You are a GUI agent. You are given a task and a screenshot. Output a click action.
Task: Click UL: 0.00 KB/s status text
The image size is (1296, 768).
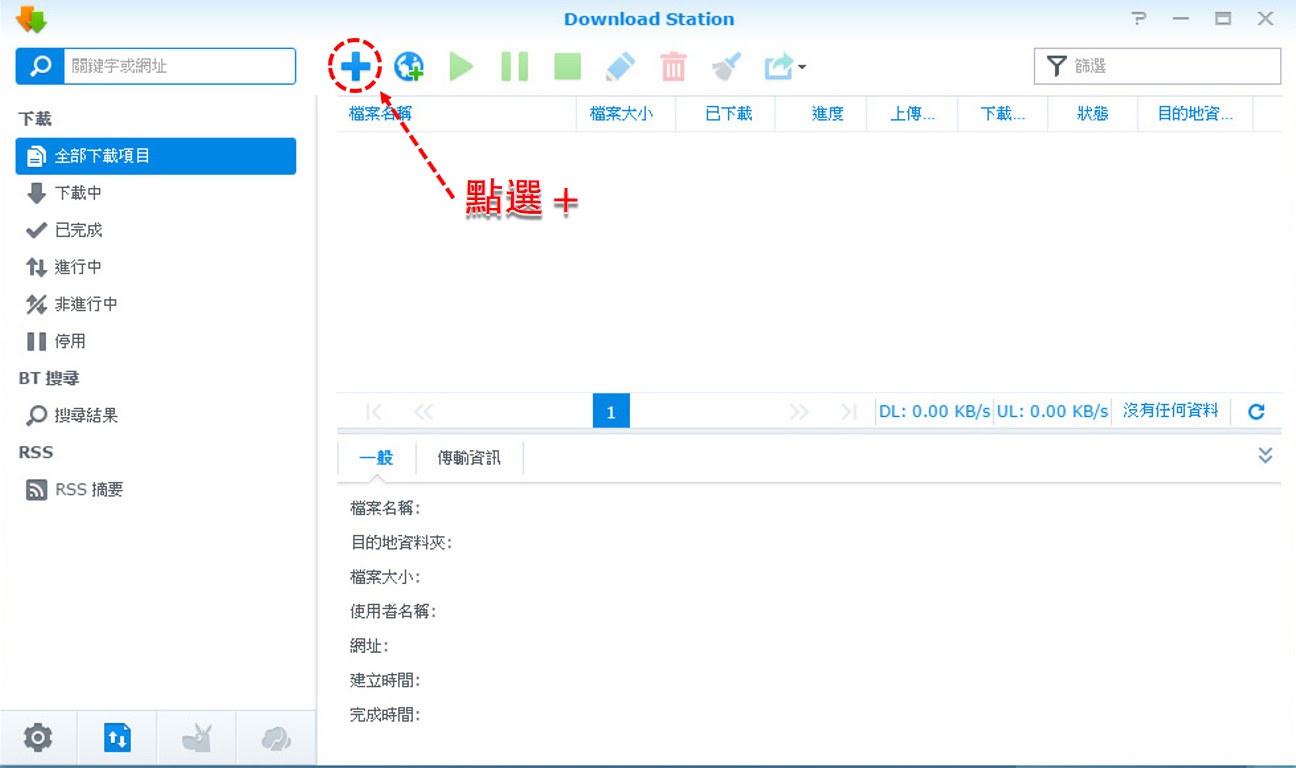[x=1052, y=412]
